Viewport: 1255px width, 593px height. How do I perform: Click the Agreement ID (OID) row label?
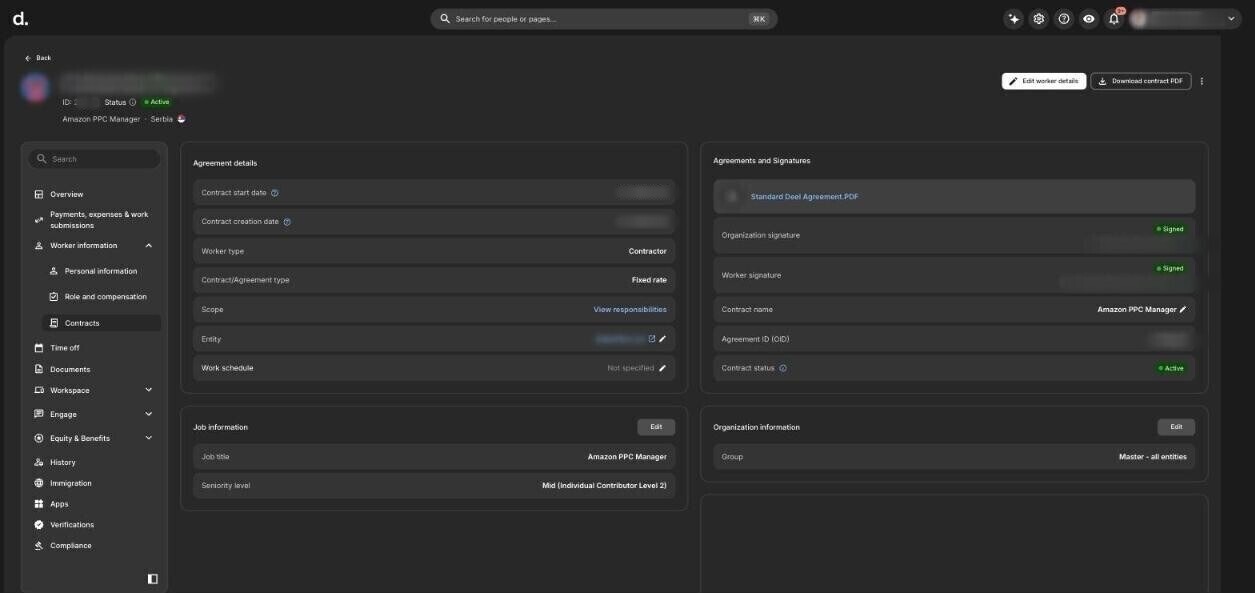[755, 339]
